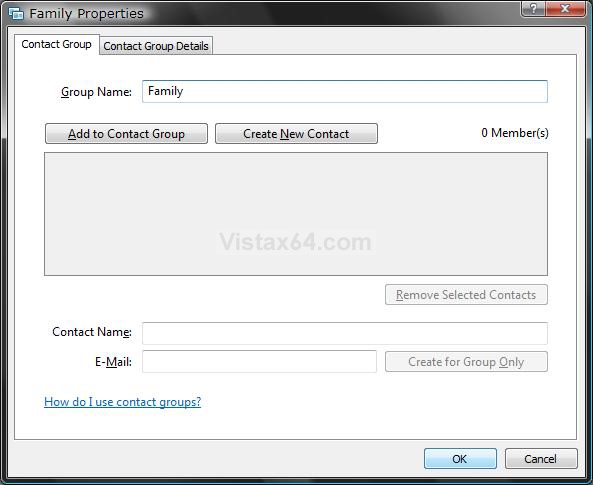The width and height of the screenshot is (593, 485).
Task: Click the Create New Contact button
Action: click(x=296, y=134)
